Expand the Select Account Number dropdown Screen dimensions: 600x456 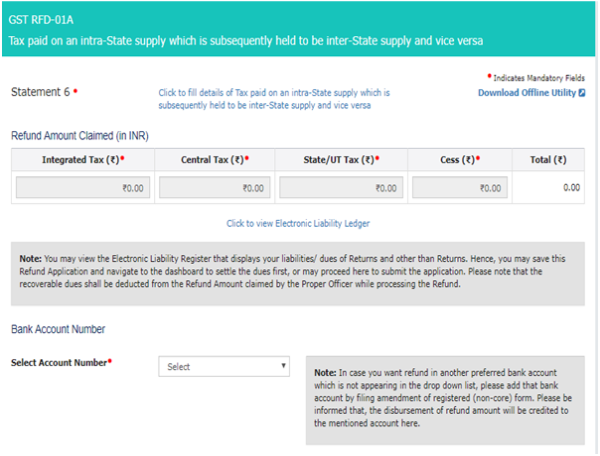[224, 367]
